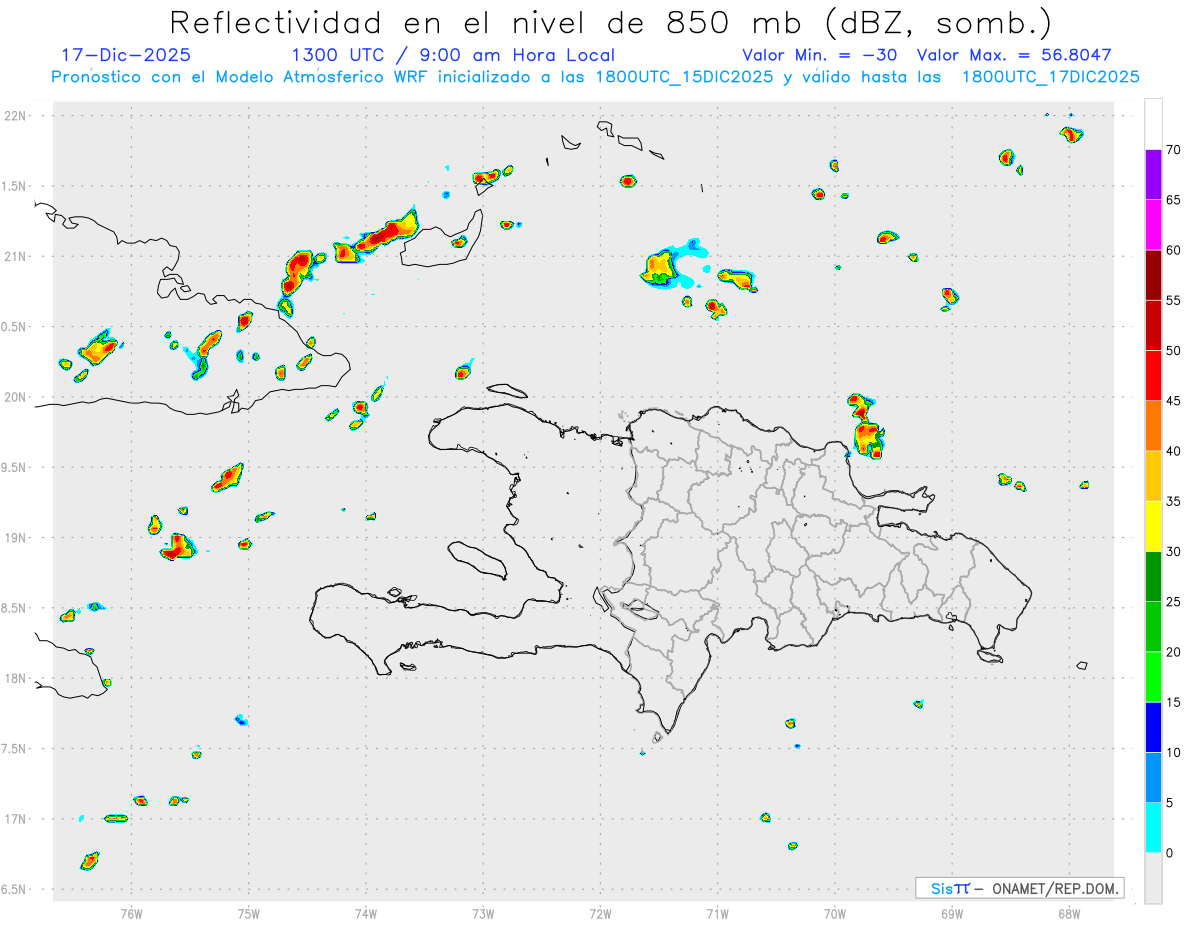Click the '21N' latitude axis label
This screenshot has height=927, width=1200.
tap(15, 256)
